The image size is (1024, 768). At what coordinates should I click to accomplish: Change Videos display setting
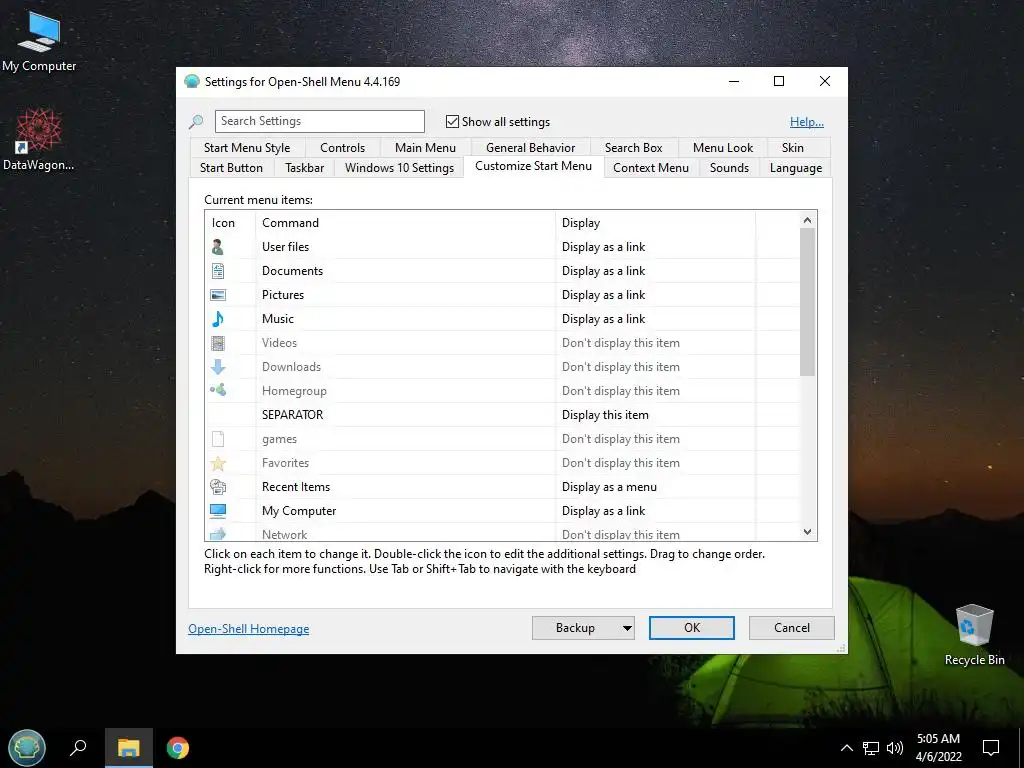coord(620,343)
